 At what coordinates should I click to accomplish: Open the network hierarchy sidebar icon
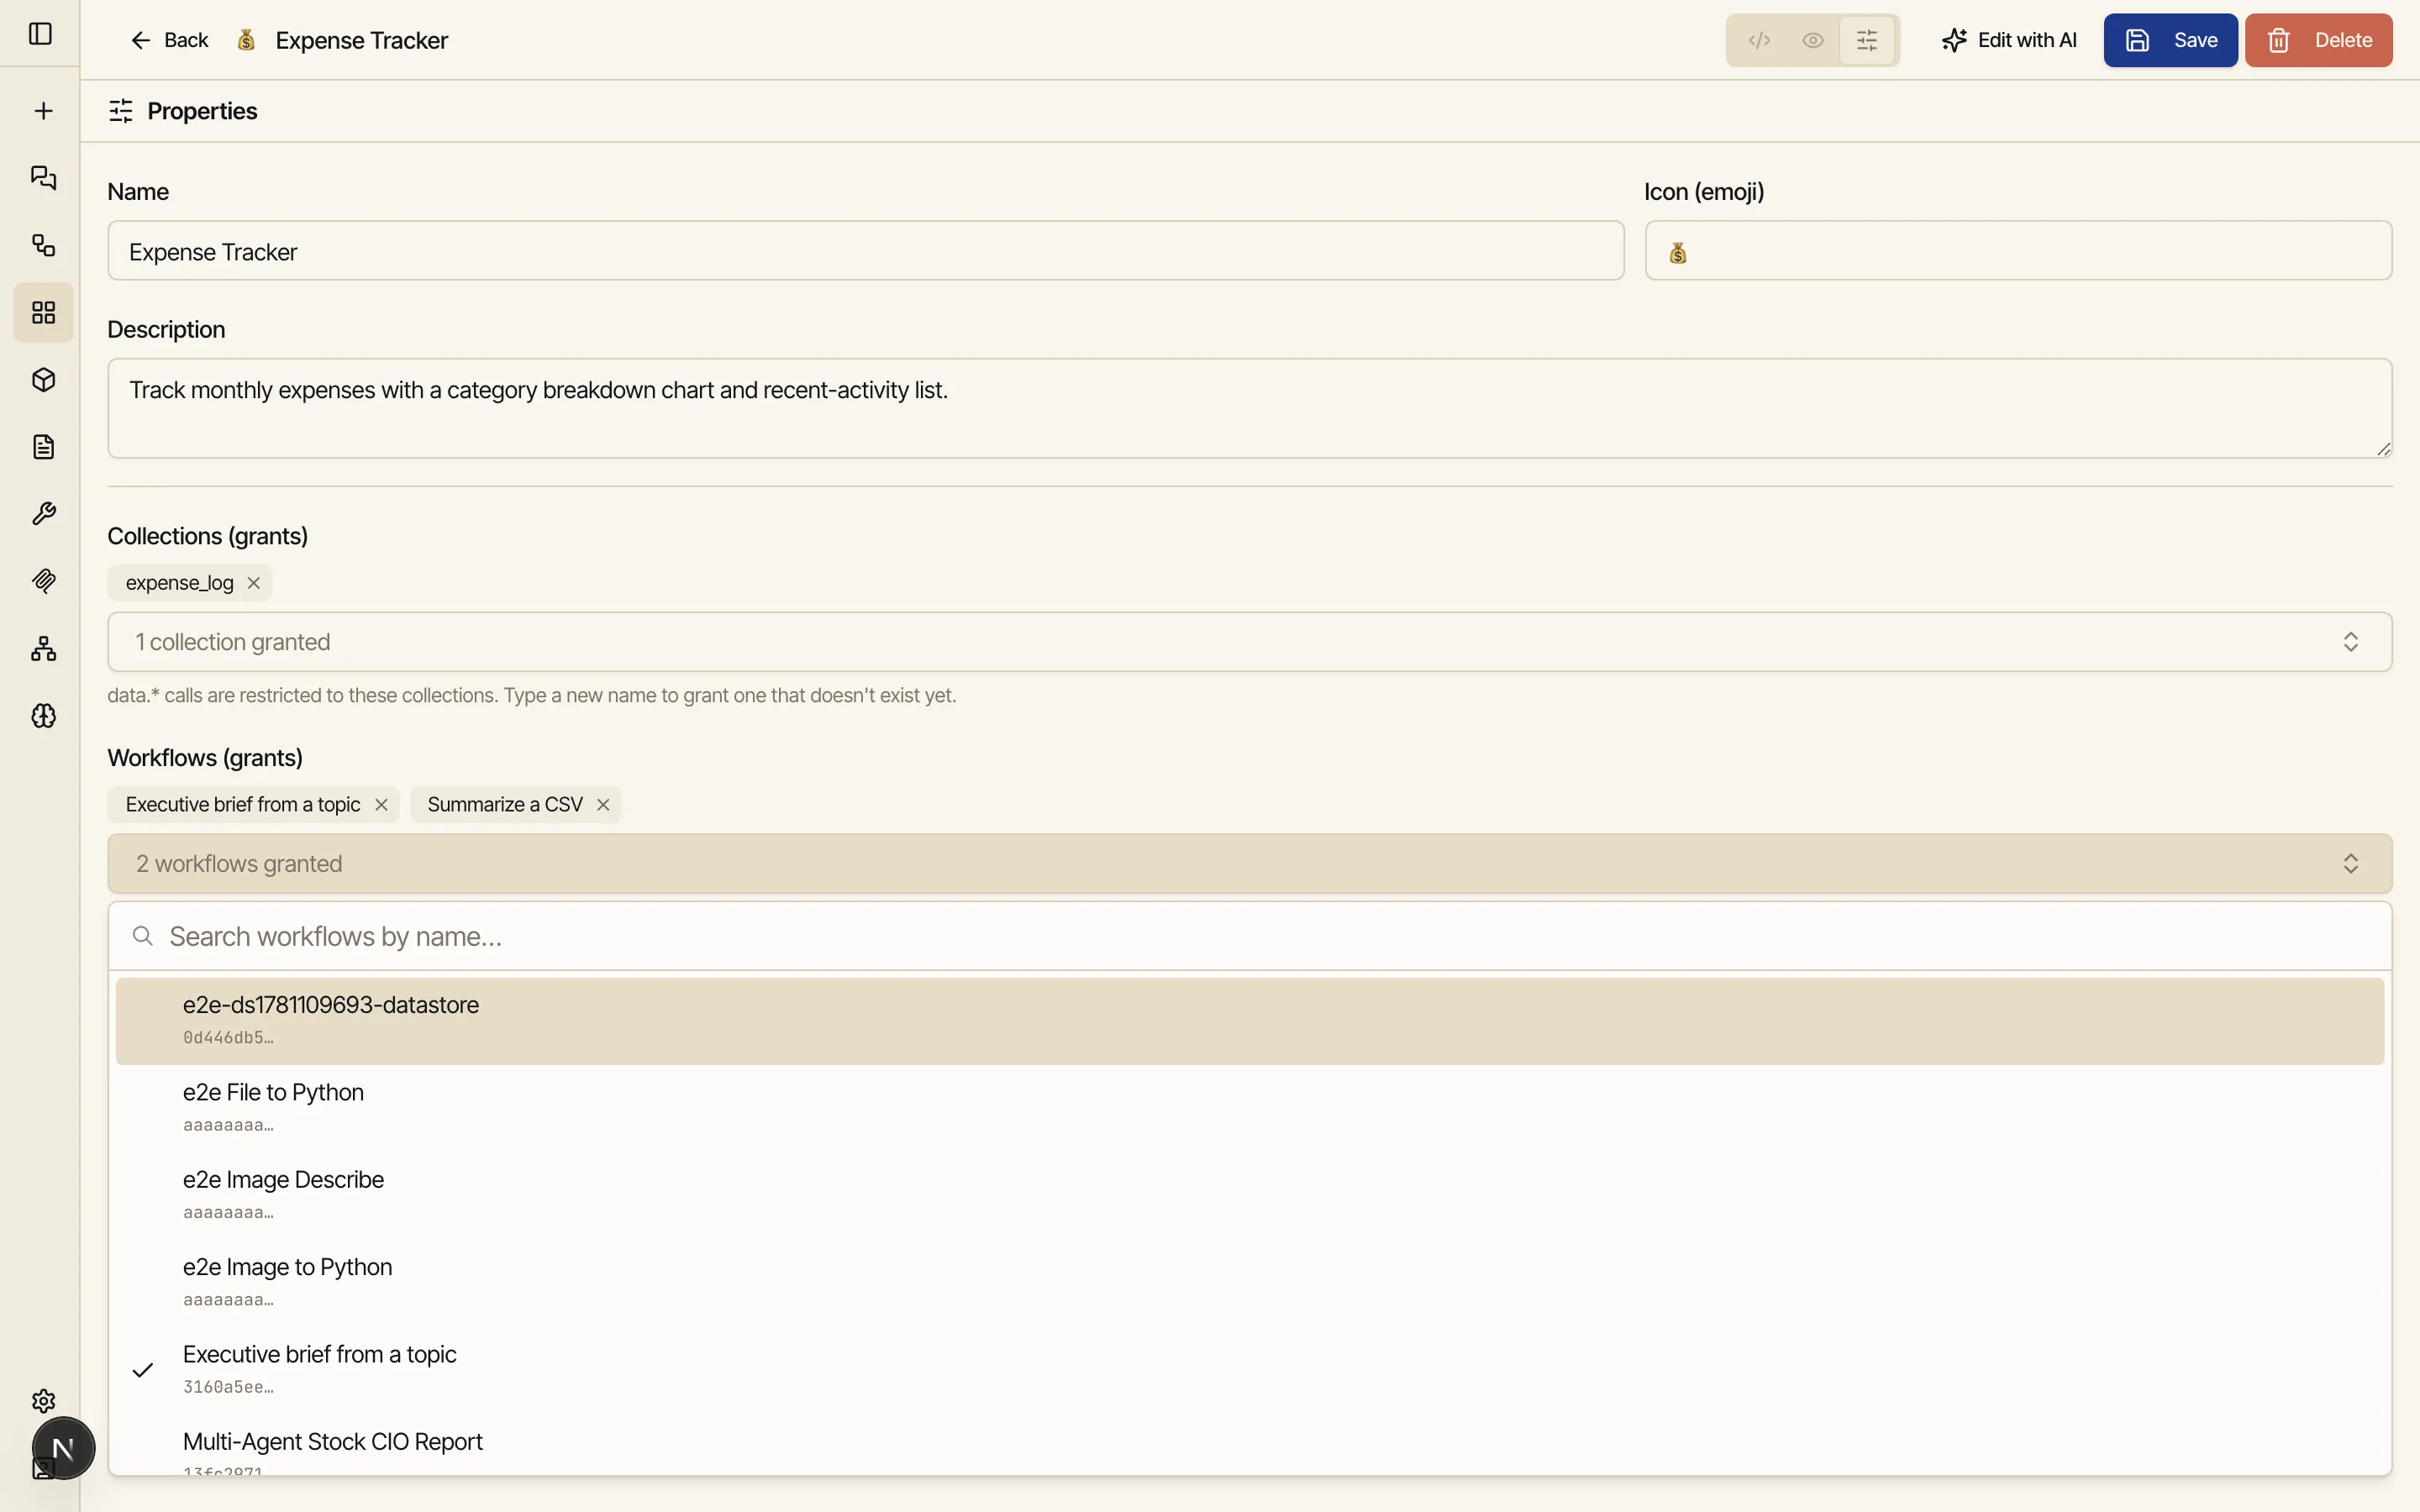(43, 649)
